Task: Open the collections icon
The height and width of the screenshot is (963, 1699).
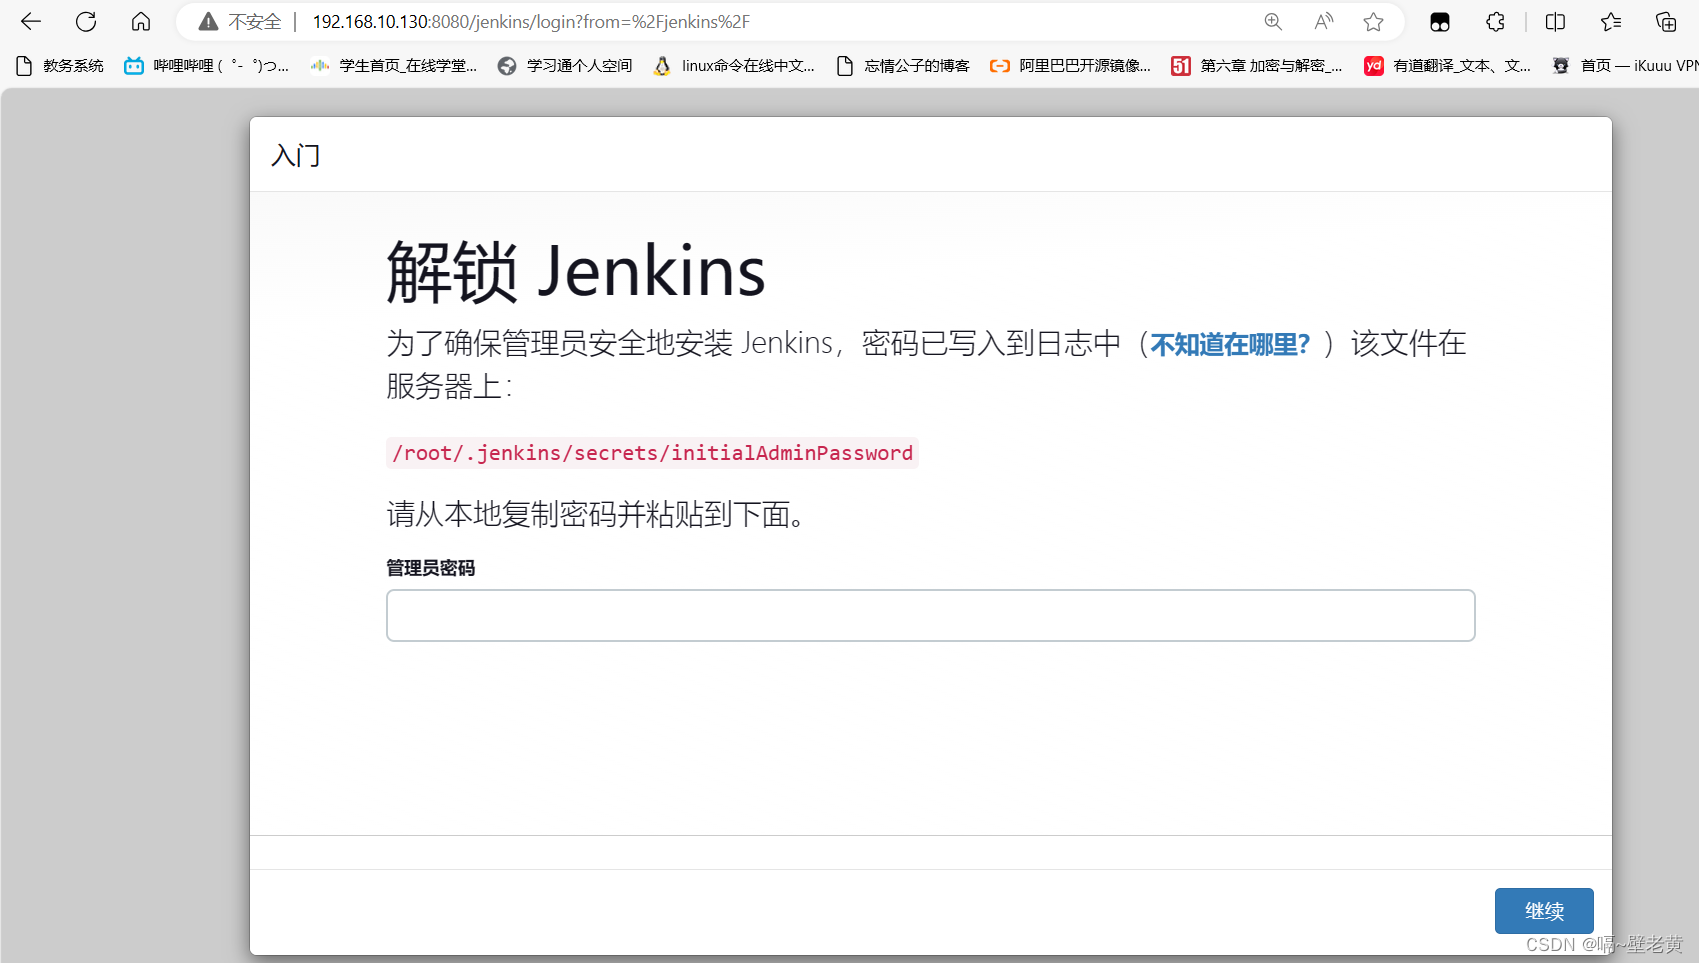Action: click(x=1666, y=22)
